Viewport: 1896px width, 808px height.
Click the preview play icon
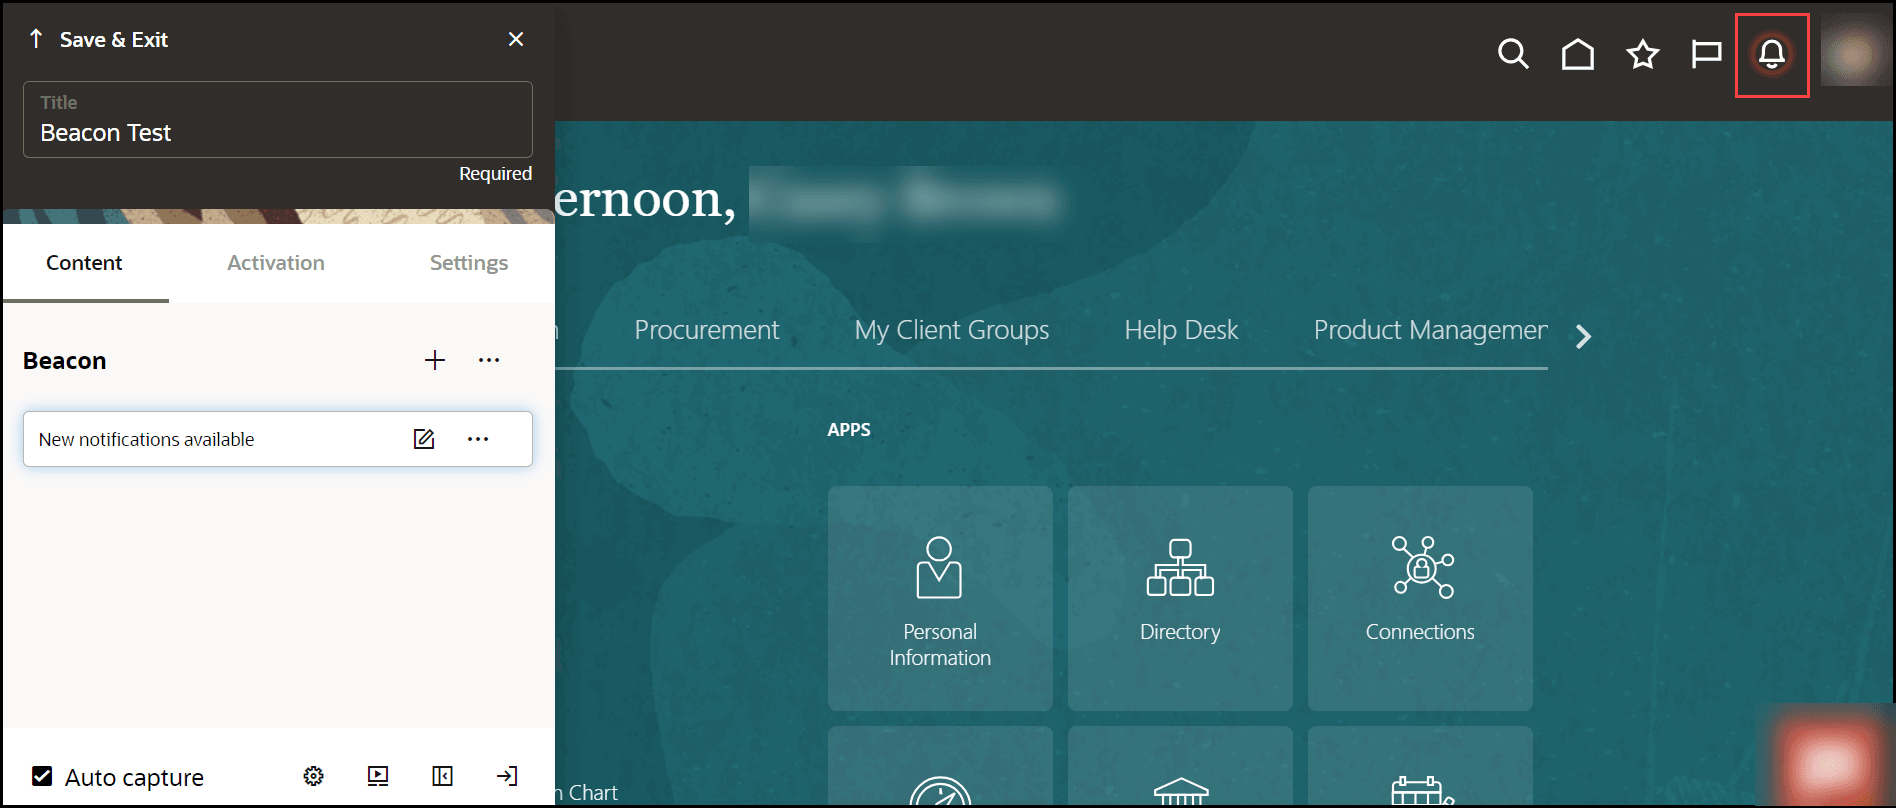tap(378, 776)
